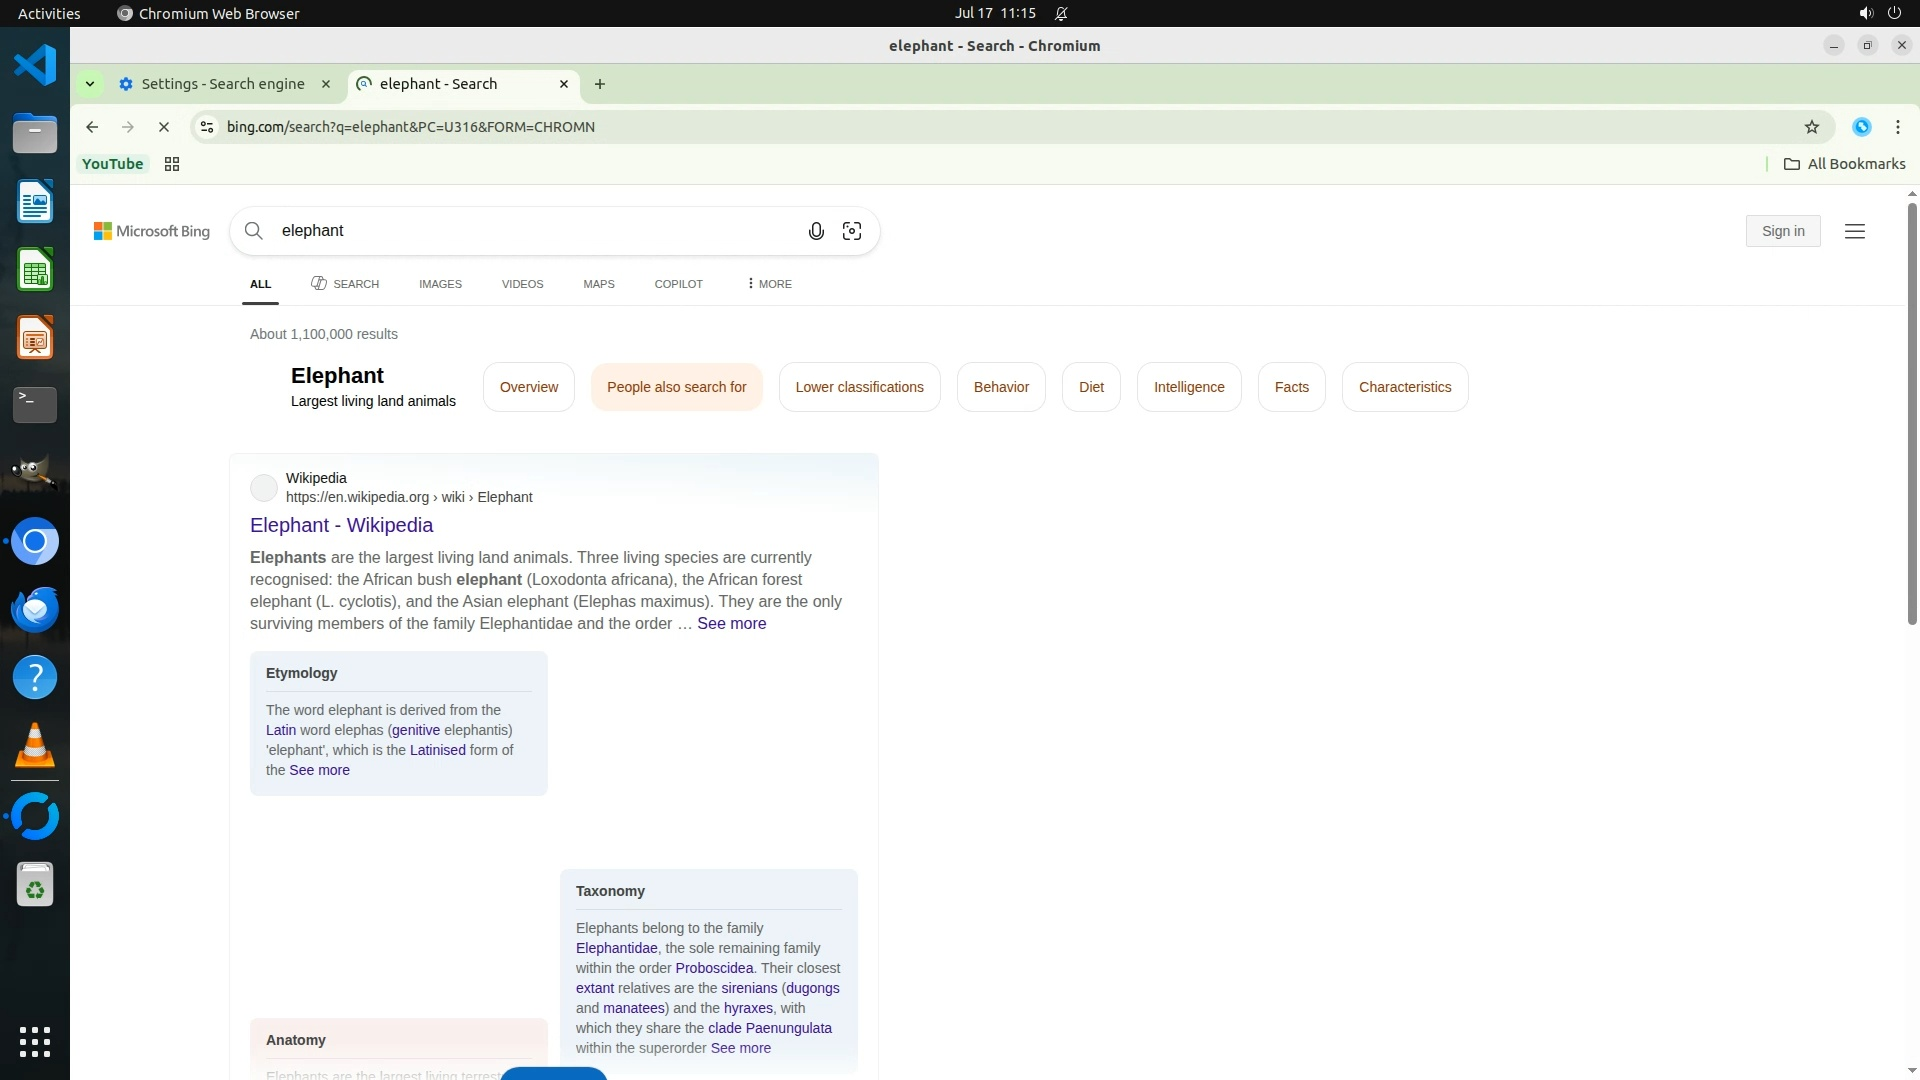Click the page vertical scrollbar thumb

(1911, 415)
